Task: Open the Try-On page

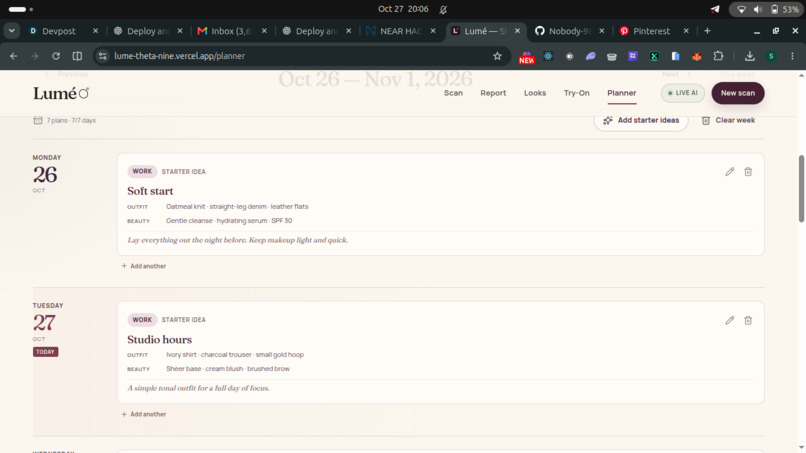Action: click(576, 93)
